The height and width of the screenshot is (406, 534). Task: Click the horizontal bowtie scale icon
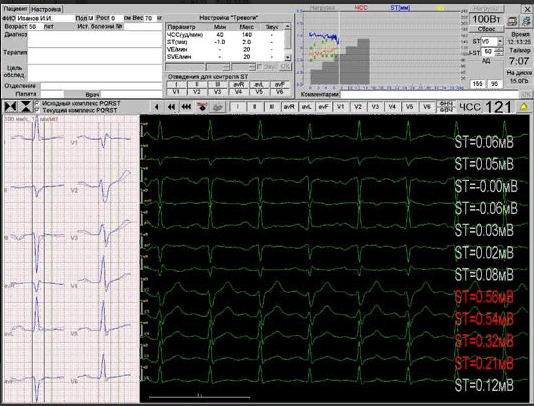(x=11, y=107)
